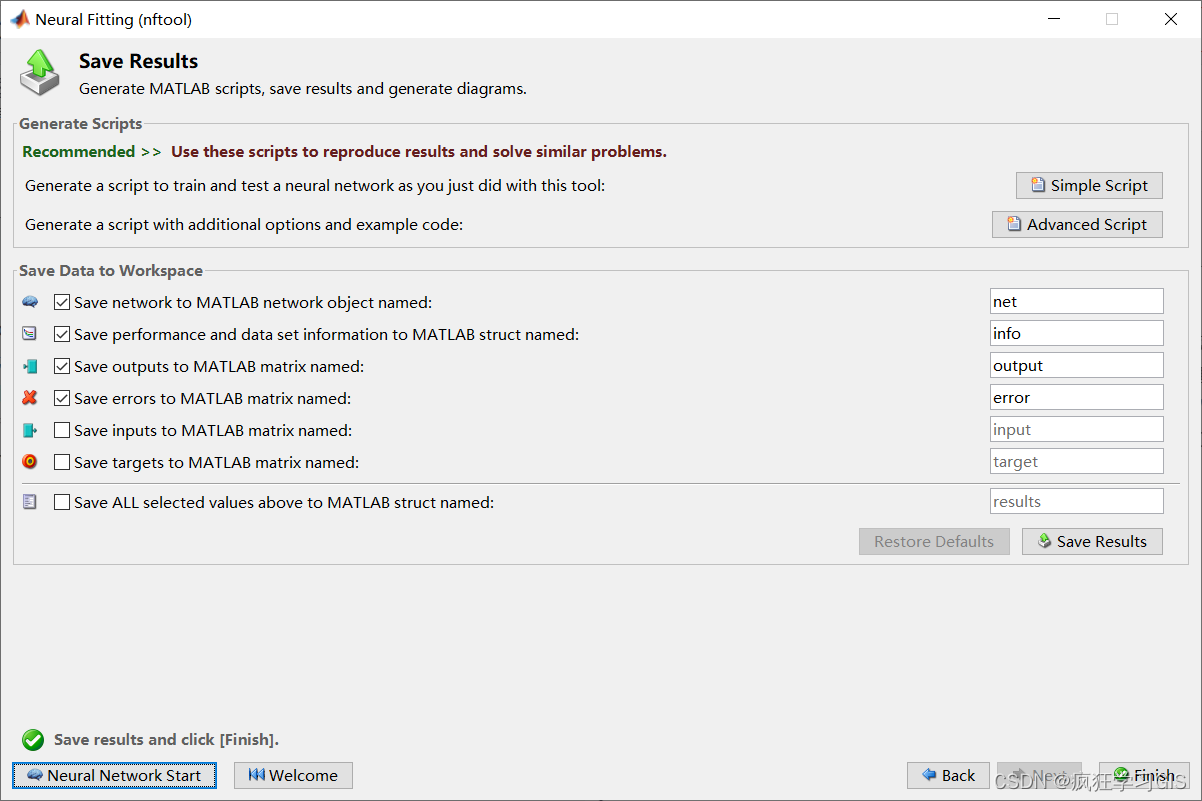This screenshot has width=1202, height=801.
Task: Click the red X errors icon
Action: [30, 398]
